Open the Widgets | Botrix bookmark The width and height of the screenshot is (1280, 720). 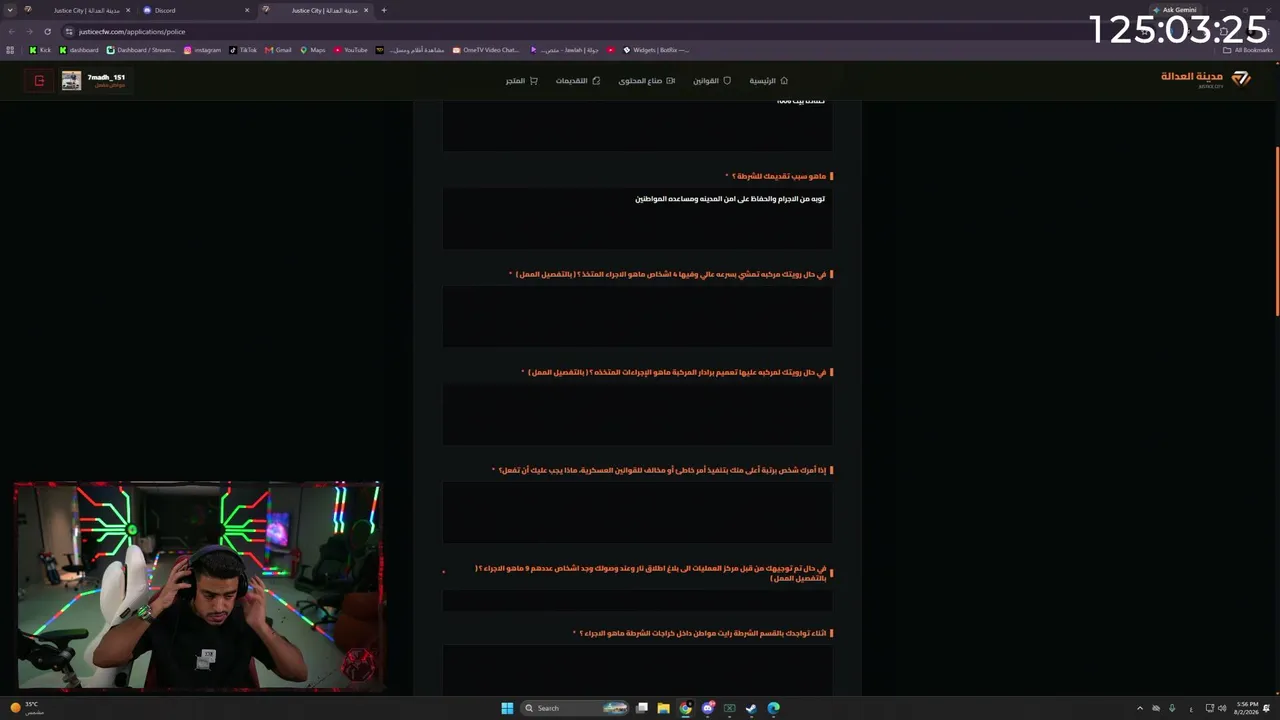(656, 50)
